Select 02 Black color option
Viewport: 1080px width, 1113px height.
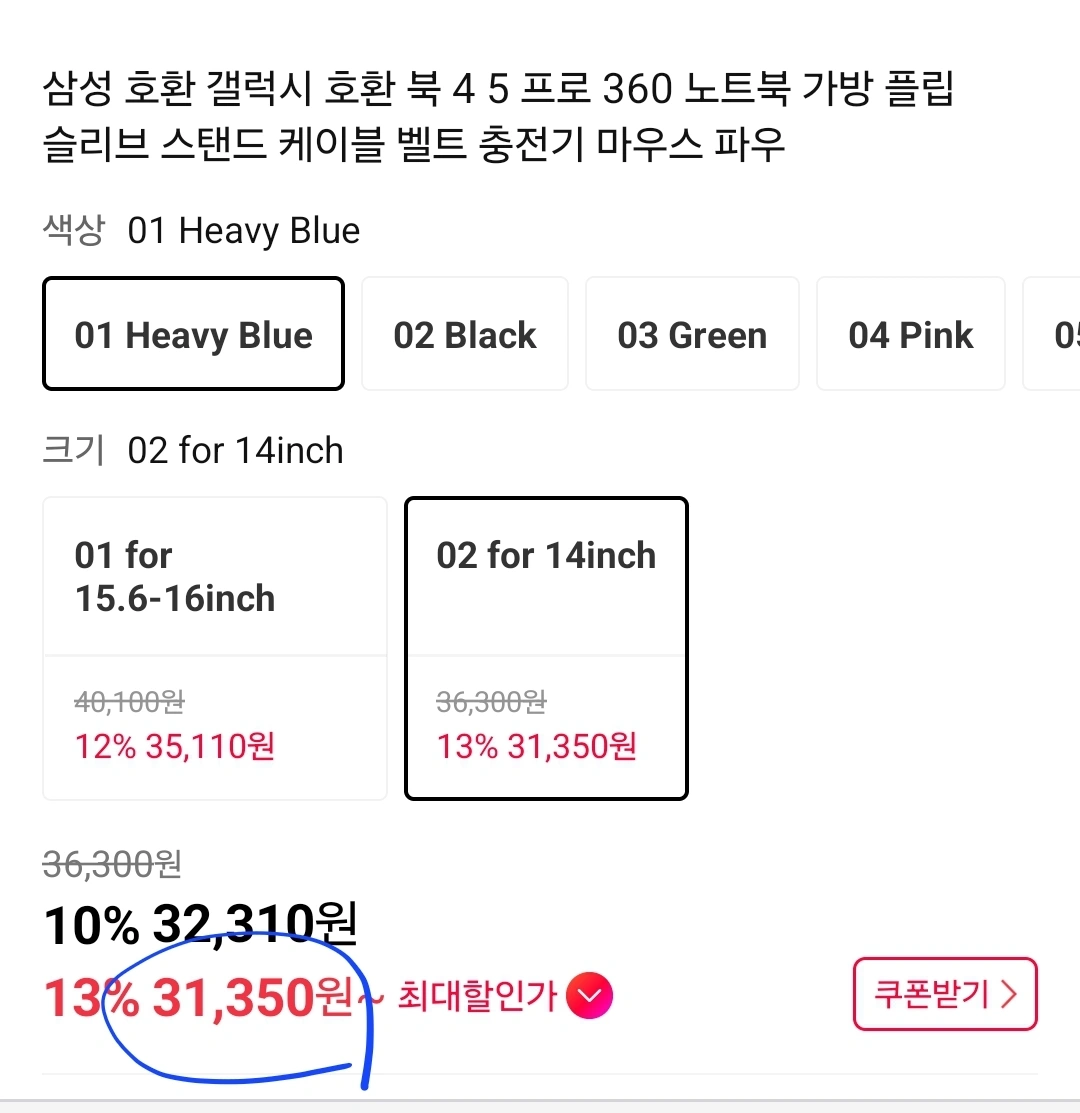pos(465,334)
